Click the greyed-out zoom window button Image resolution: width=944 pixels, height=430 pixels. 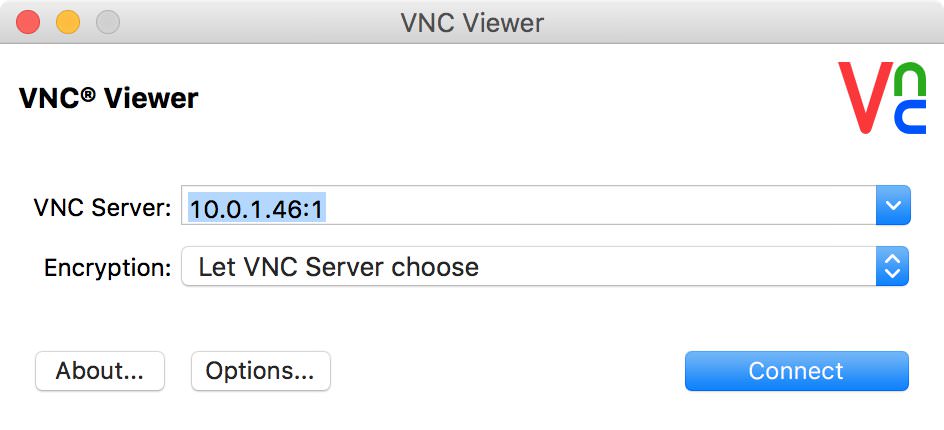tap(108, 23)
